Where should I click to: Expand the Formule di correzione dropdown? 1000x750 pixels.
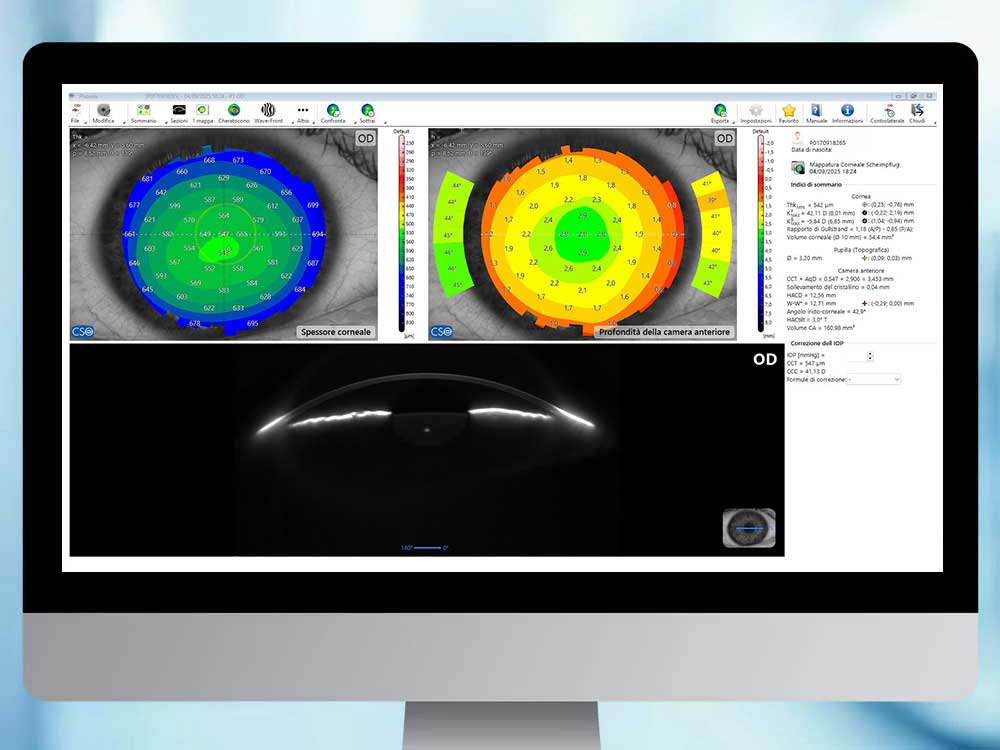tap(873, 380)
